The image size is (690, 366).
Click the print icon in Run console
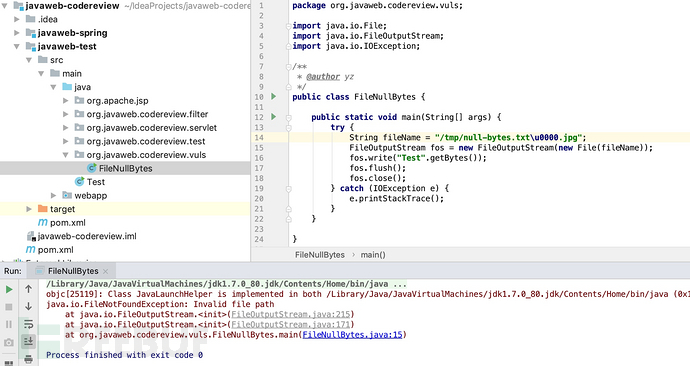click(29, 359)
